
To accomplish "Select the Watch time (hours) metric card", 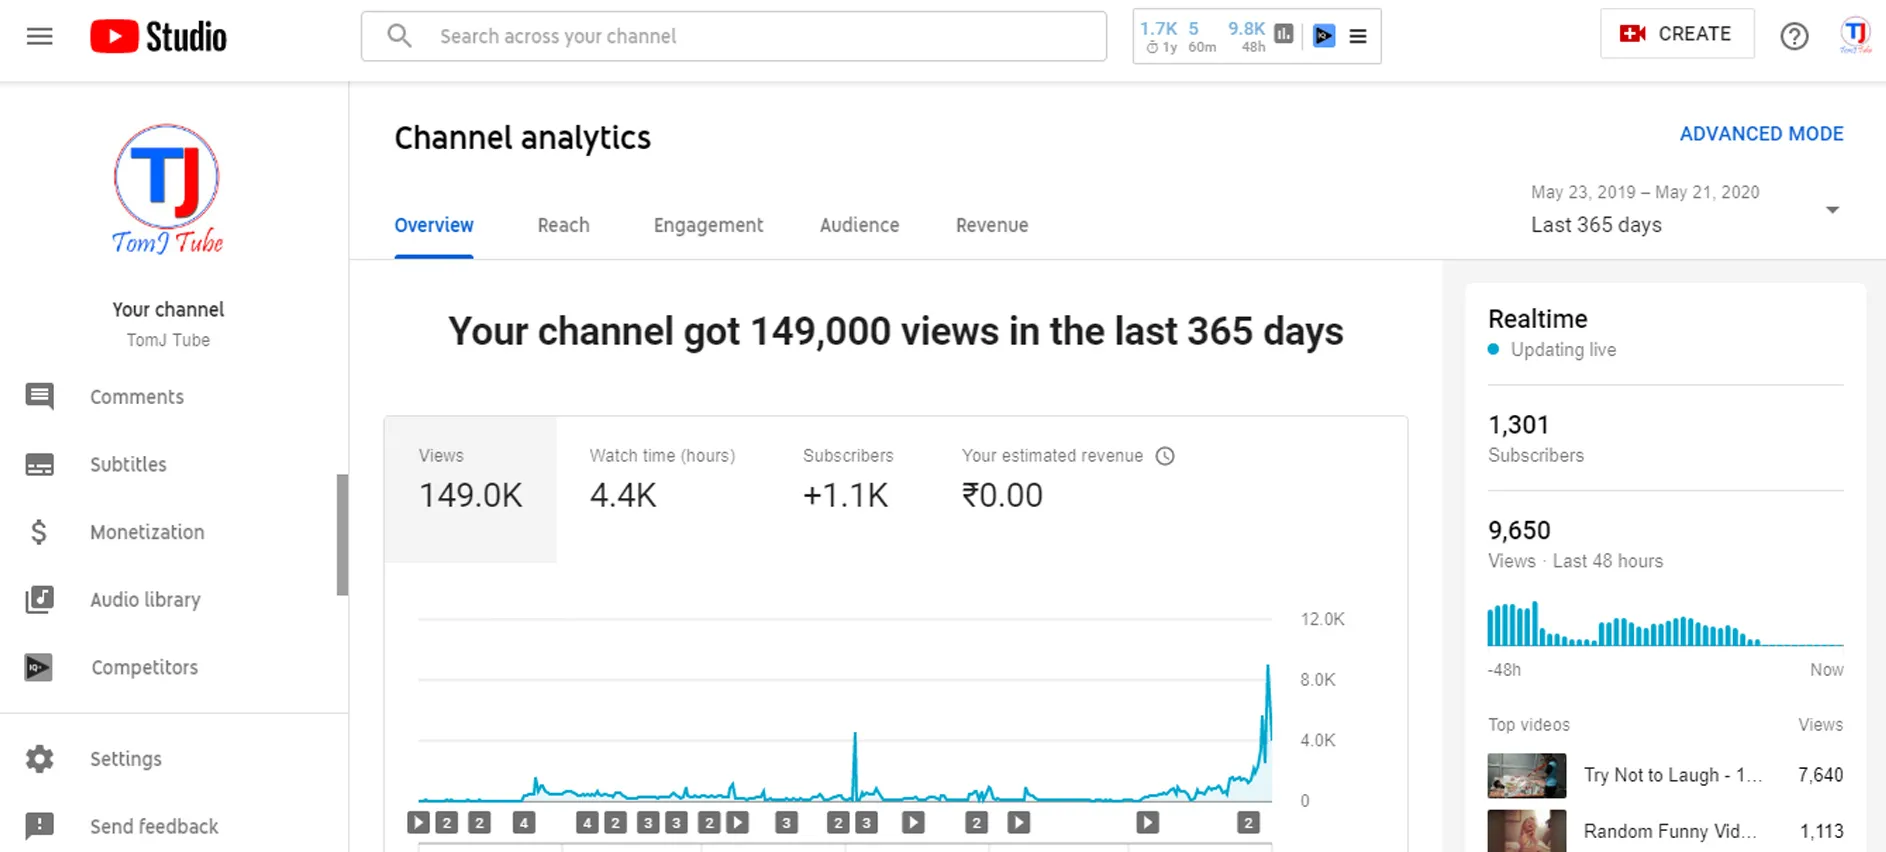I will pos(662,478).
